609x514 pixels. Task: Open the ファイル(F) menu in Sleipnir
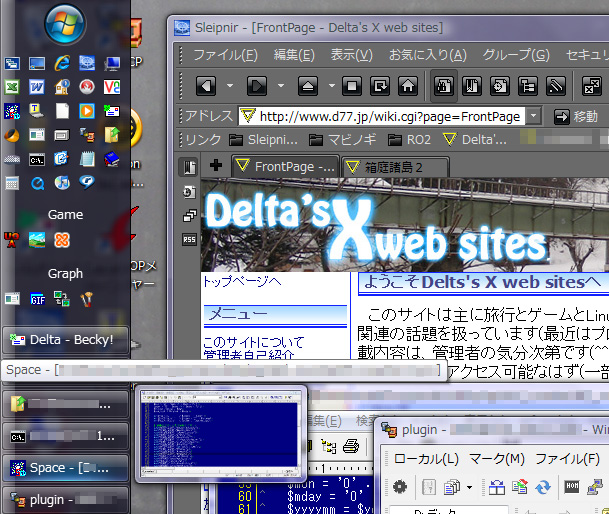tap(224, 55)
